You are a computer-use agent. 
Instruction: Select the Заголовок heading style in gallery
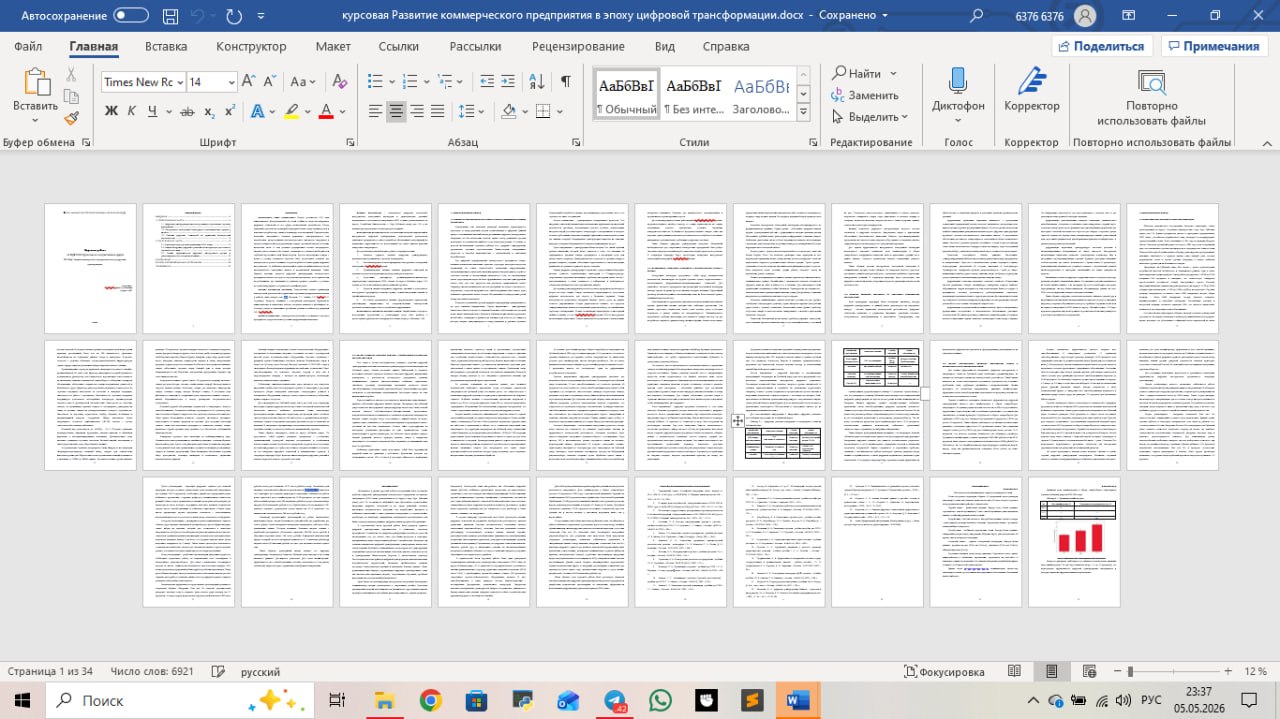(x=761, y=94)
